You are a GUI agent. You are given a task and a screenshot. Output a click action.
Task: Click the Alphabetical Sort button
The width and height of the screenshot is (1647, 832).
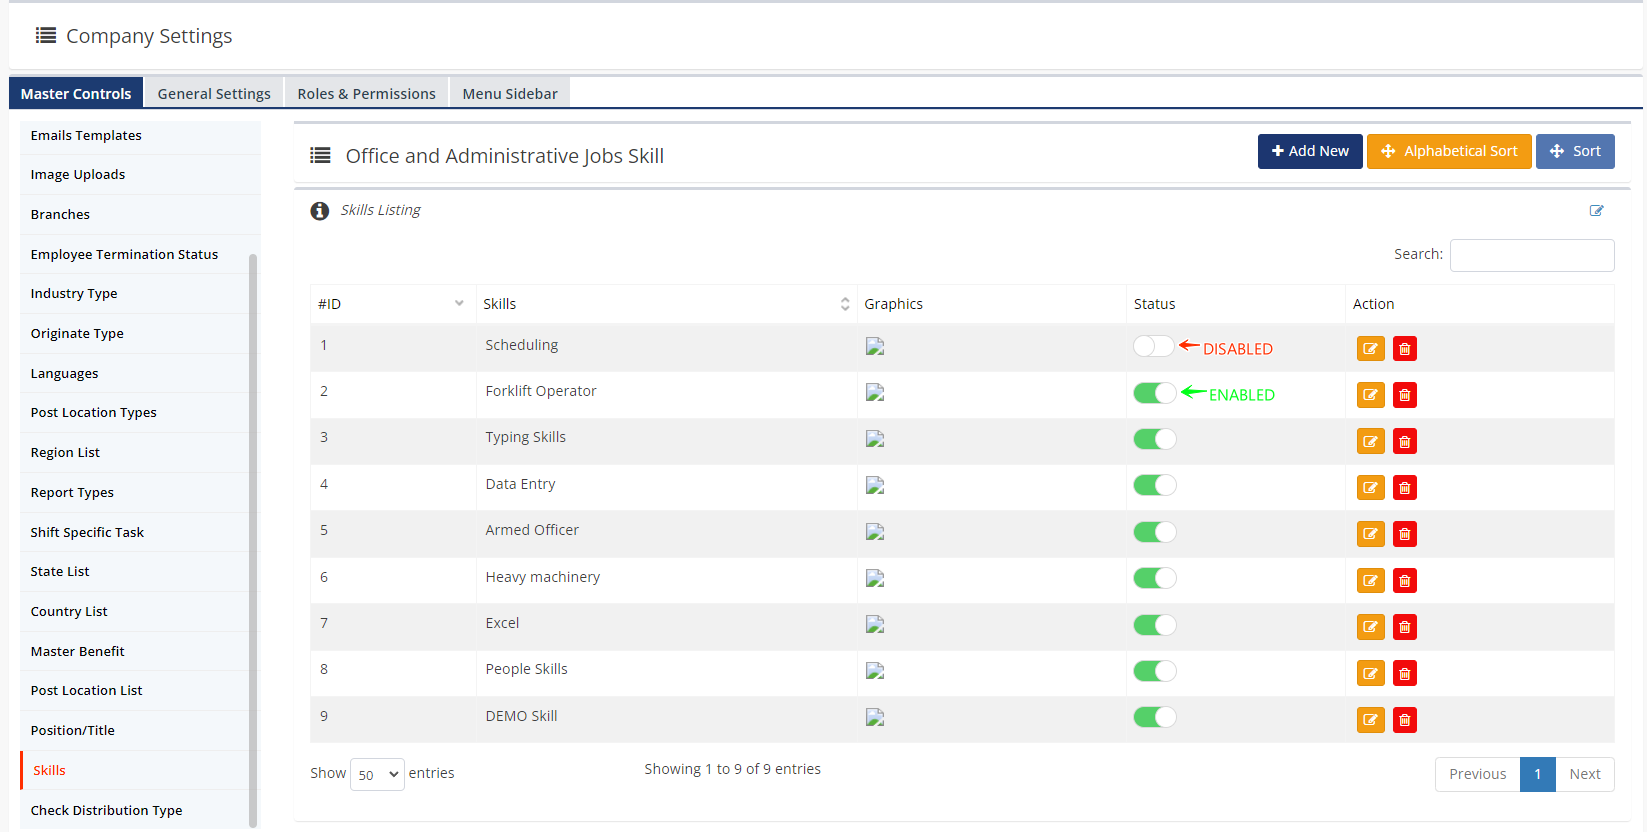coord(1448,151)
